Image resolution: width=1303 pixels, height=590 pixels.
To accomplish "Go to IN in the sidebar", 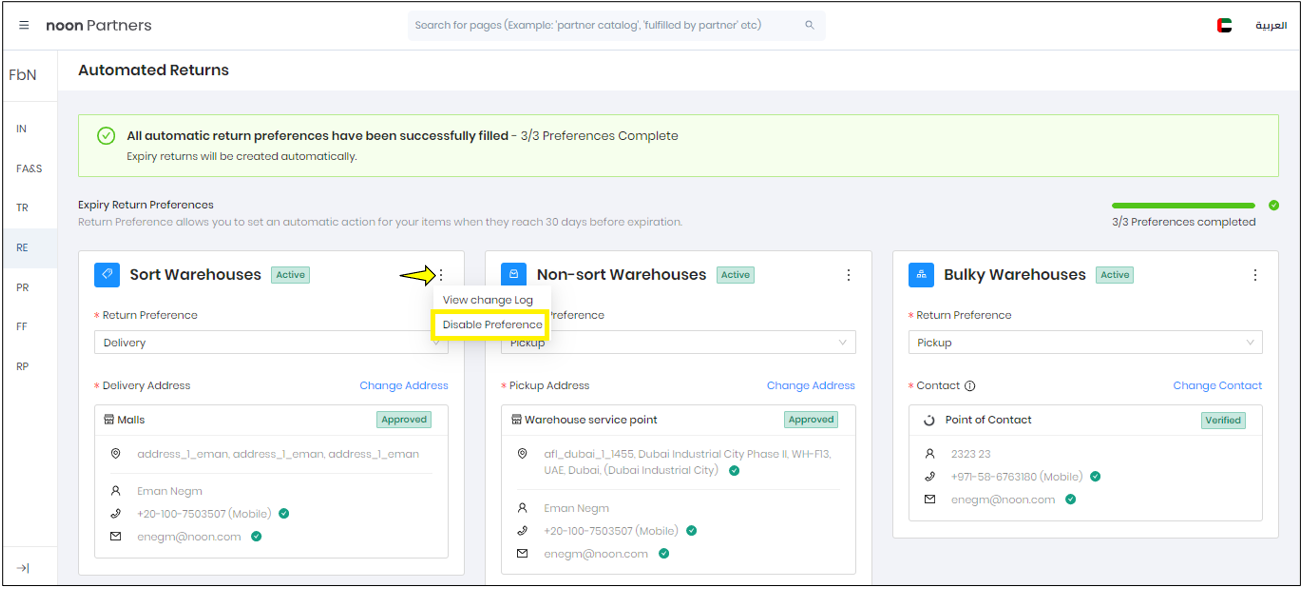I will tap(22, 129).
